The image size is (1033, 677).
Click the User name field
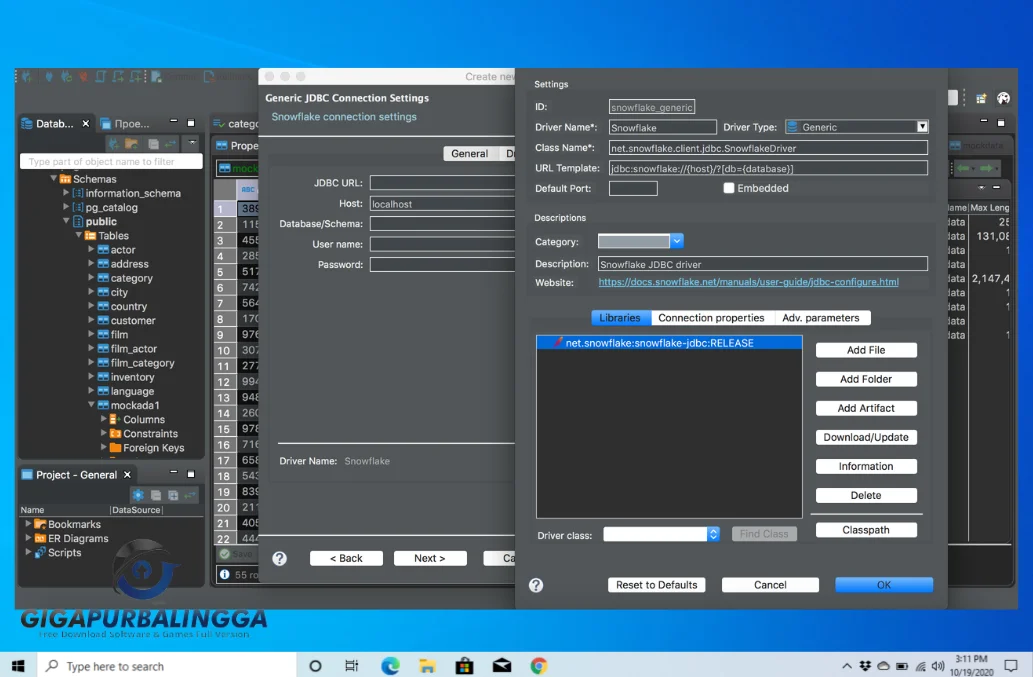pos(442,244)
